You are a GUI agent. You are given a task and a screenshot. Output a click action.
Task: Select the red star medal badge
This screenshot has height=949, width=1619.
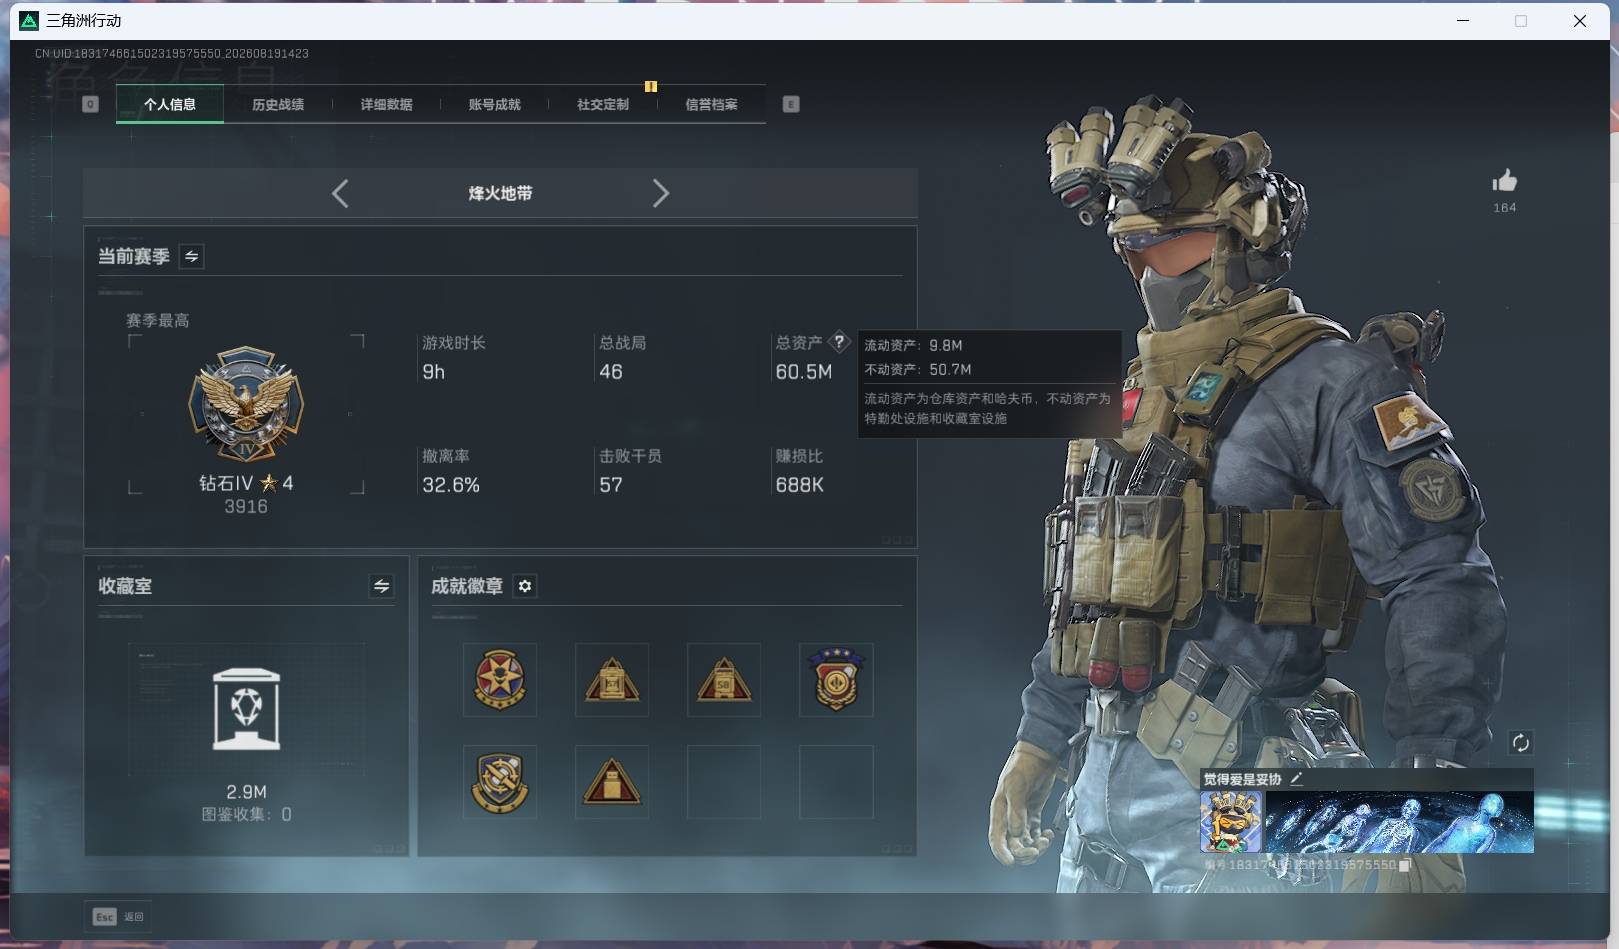(500, 680)
